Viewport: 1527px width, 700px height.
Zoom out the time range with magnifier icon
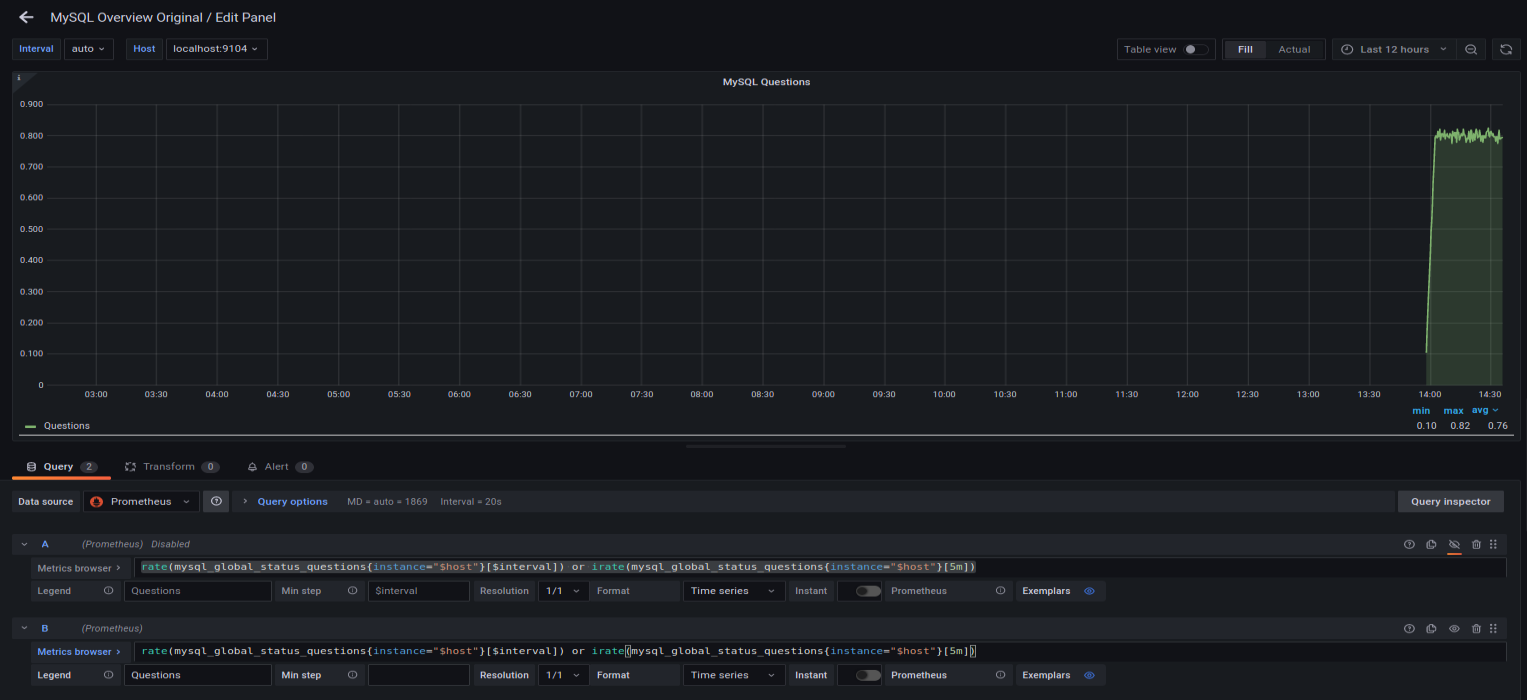1470,48
